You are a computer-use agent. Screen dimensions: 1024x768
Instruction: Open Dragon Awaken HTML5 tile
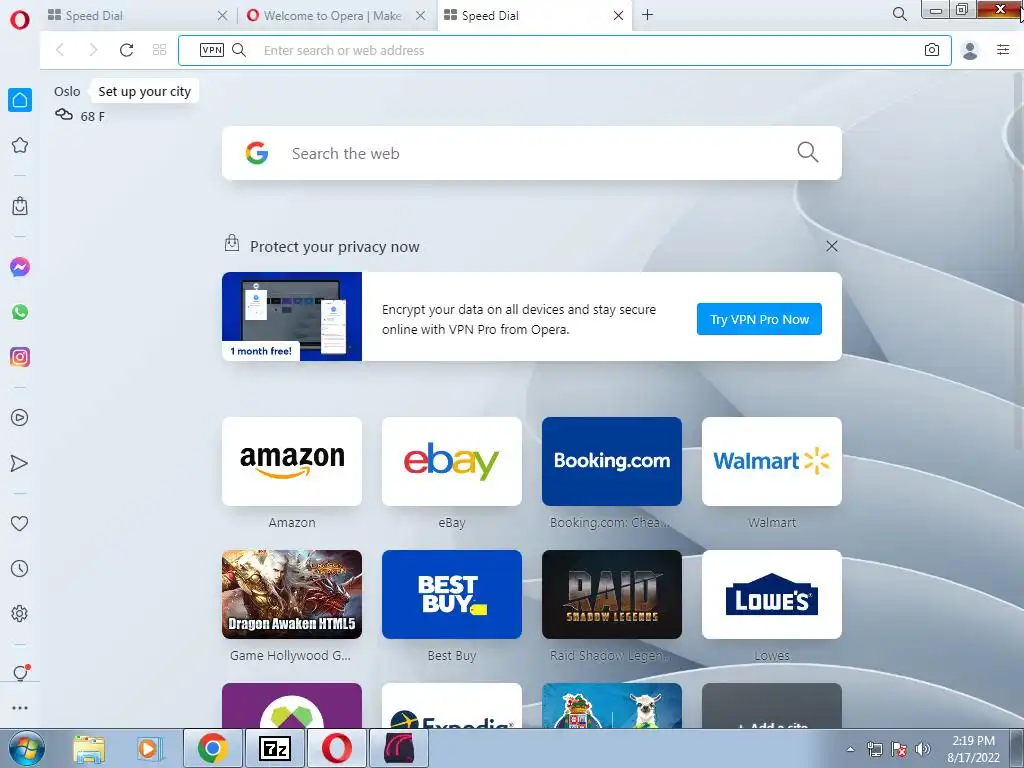tap(292, 594)
